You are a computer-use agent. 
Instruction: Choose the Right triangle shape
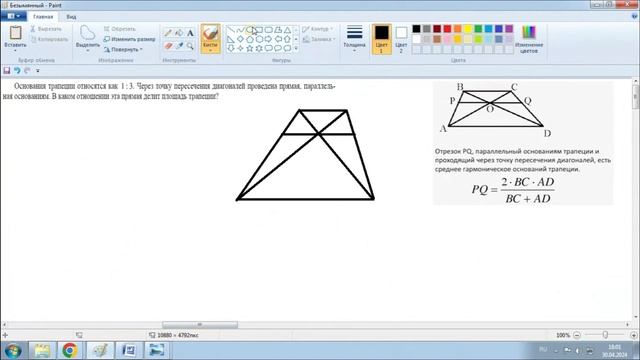[x=231, y=39]
